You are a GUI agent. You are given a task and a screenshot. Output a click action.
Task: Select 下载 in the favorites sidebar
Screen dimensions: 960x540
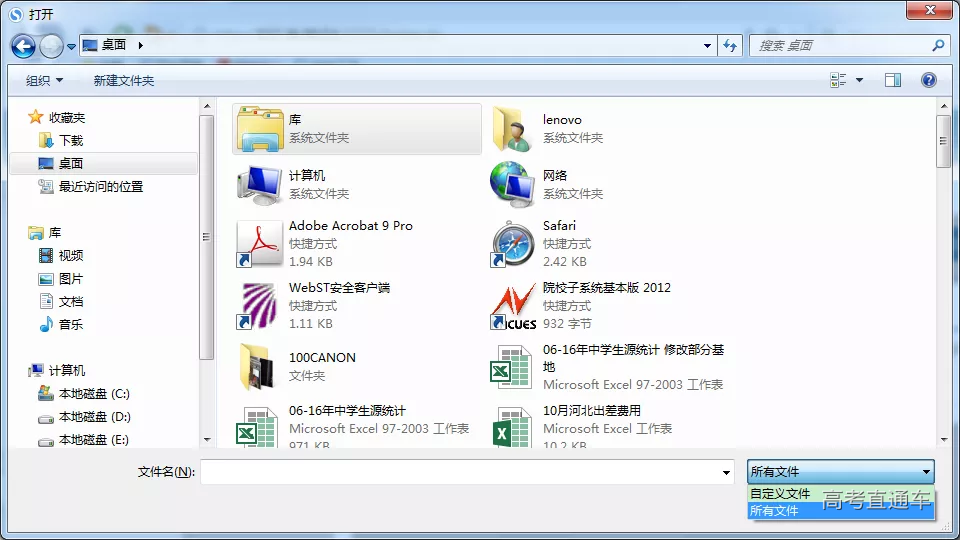click(x=71, y=141)
